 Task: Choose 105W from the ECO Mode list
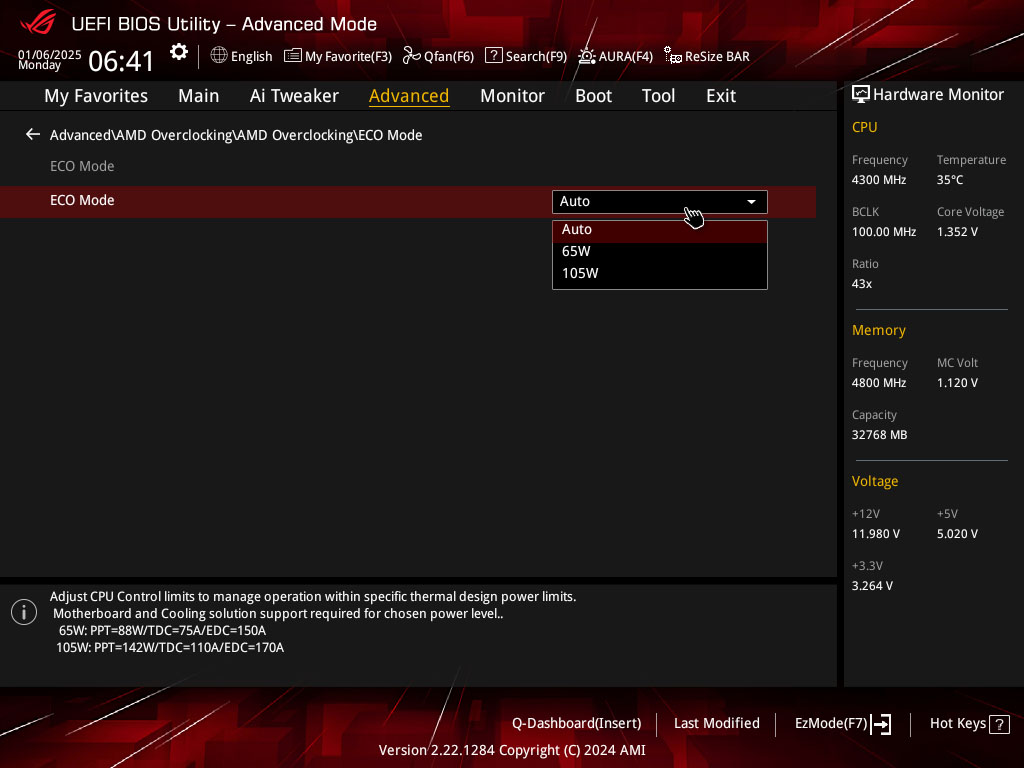[x=660, y=274]
